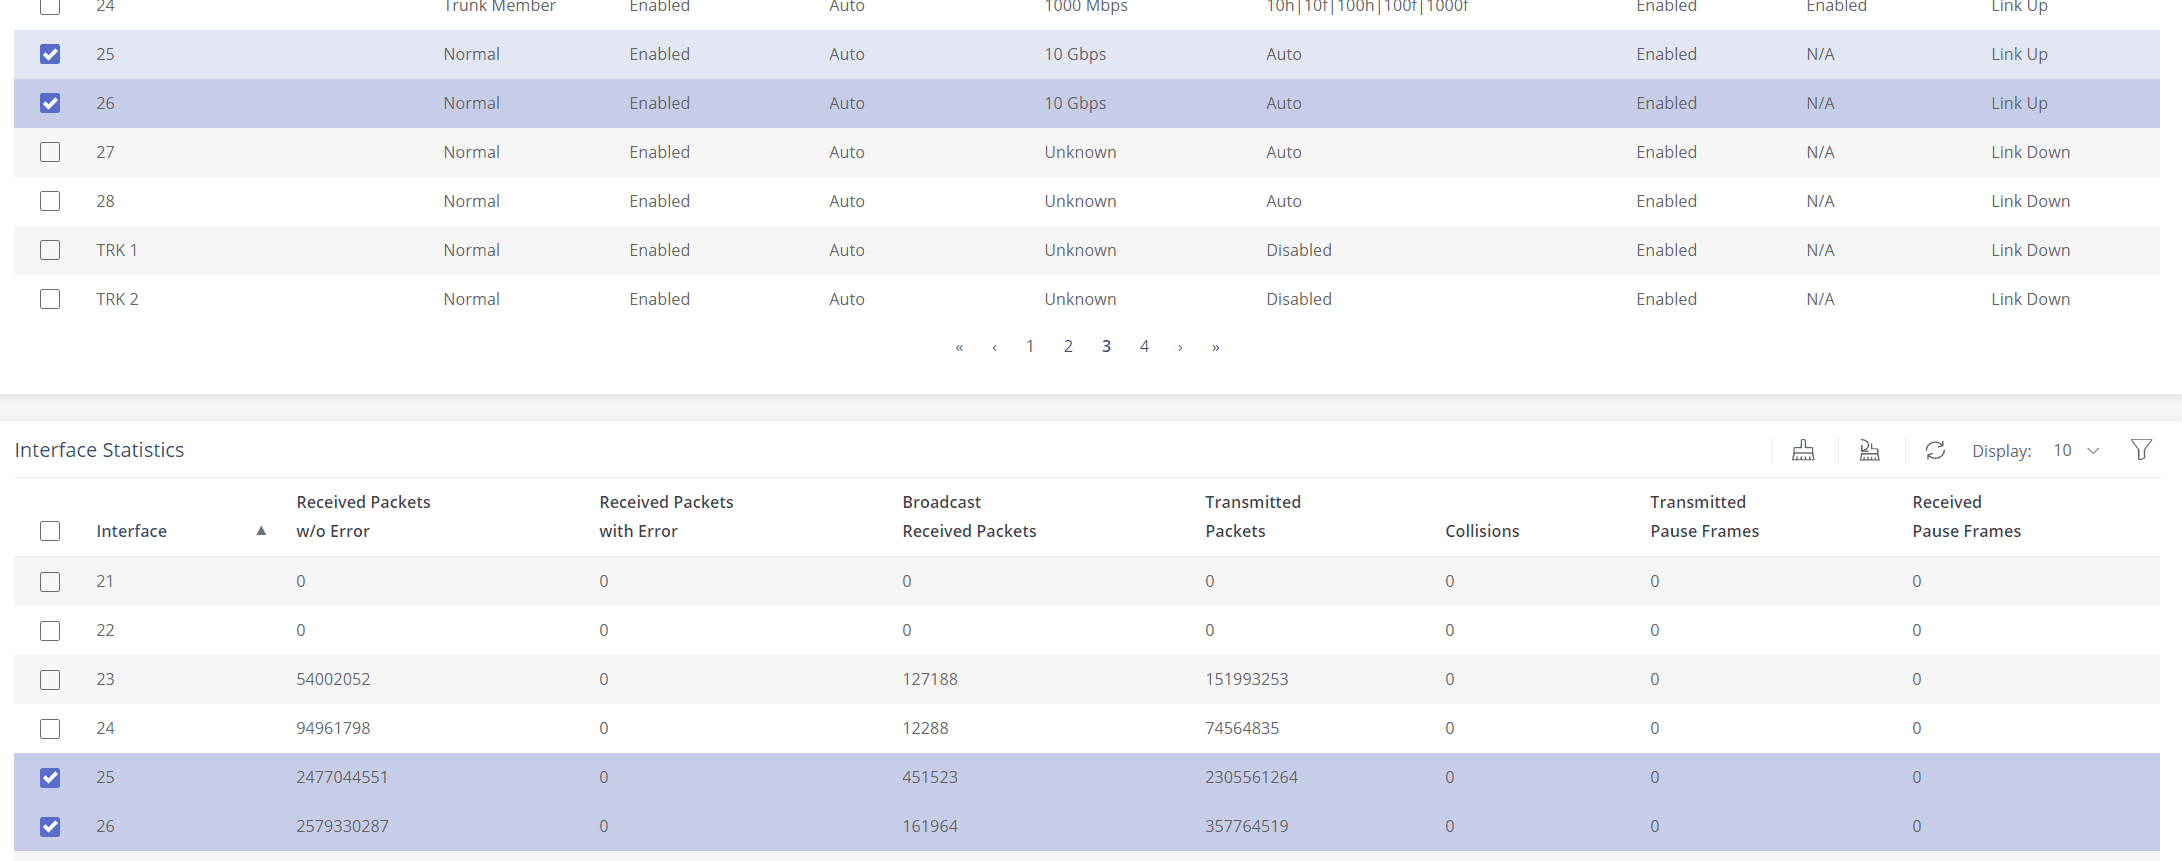Viewport: 2182px width, 861px height.
Task: Check the box for port 27 Link Down row
Action: (50, 152)
